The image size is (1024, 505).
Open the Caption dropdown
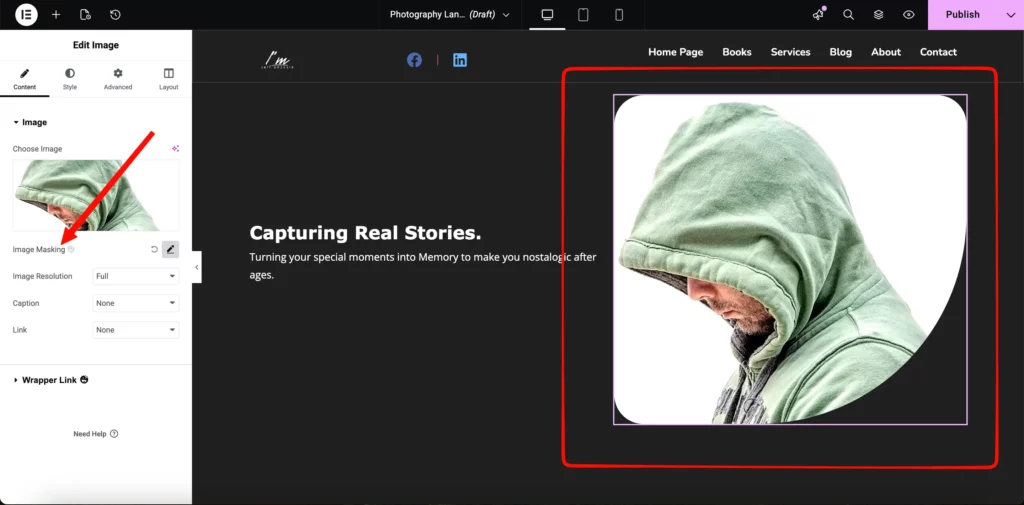pos(136,303)
